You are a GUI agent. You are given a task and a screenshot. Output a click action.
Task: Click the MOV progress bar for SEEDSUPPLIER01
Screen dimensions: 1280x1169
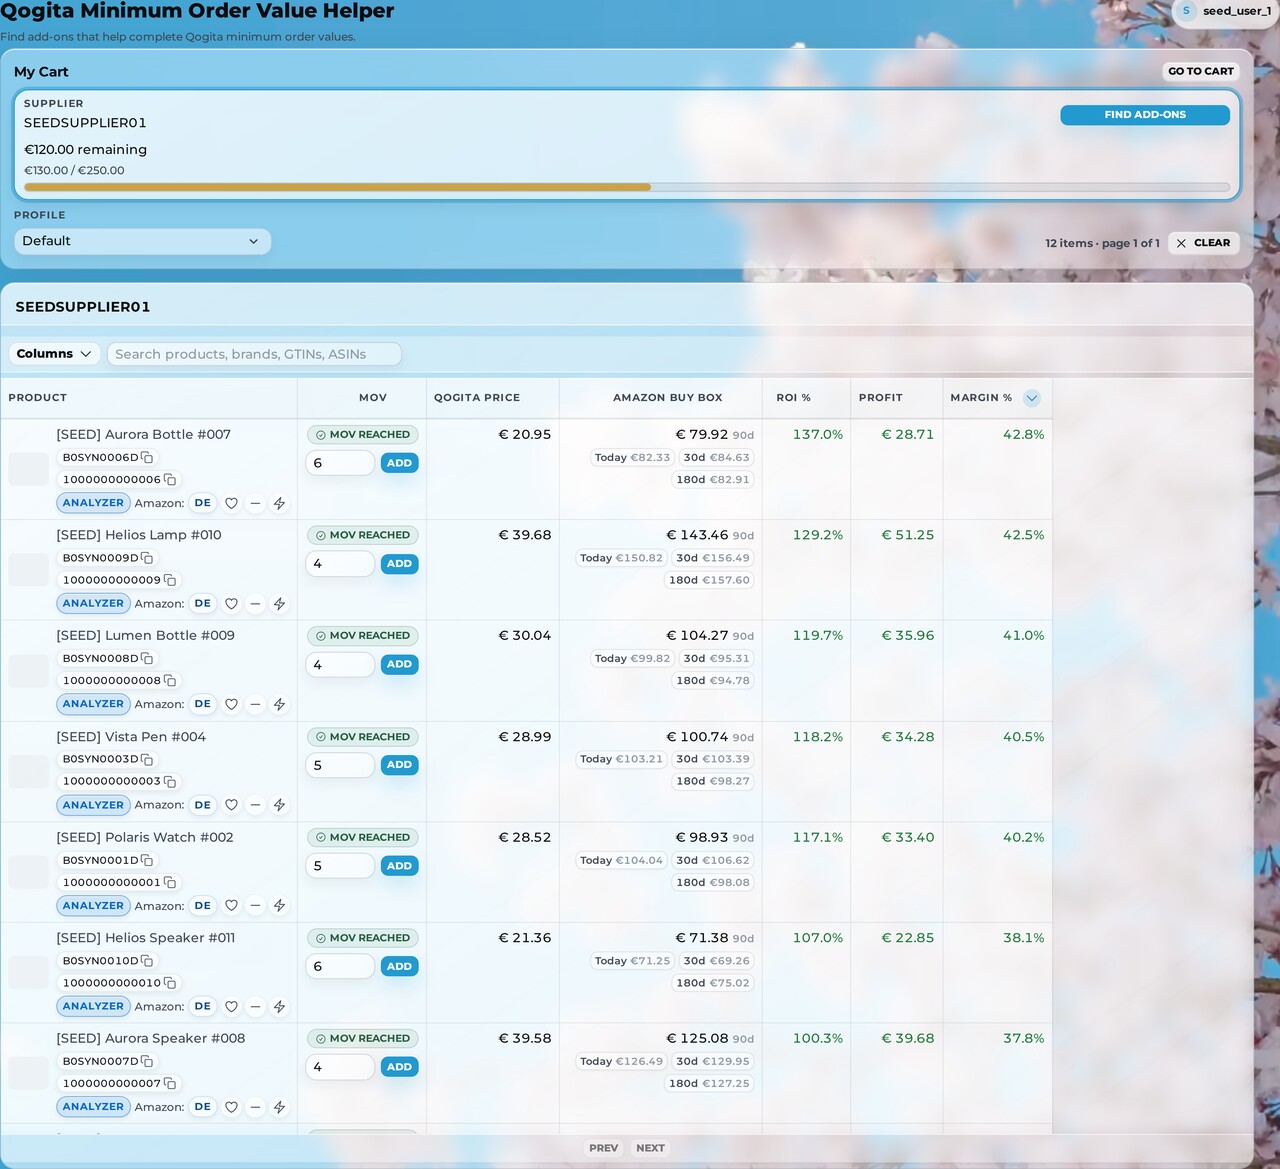point(627,187)
